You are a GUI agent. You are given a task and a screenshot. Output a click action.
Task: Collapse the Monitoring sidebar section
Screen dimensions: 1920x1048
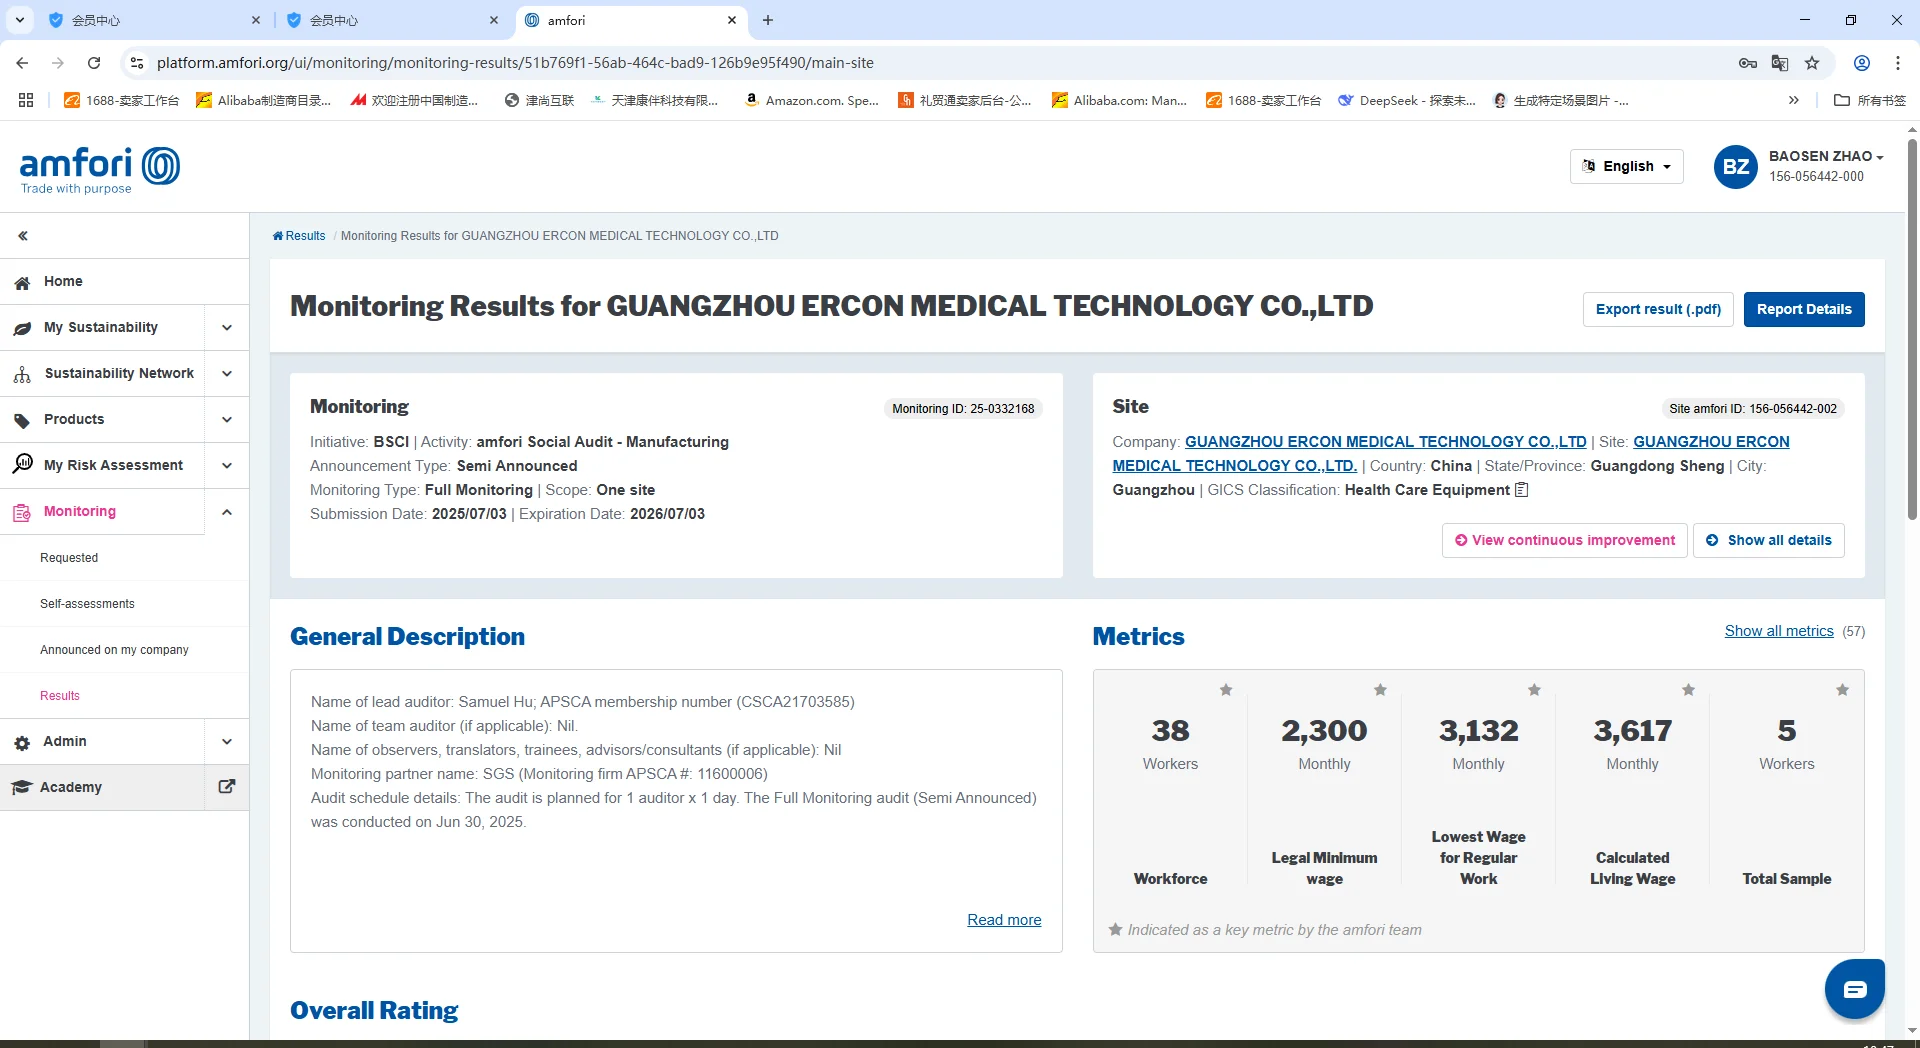pyautogui.click(x=227, y=512)
